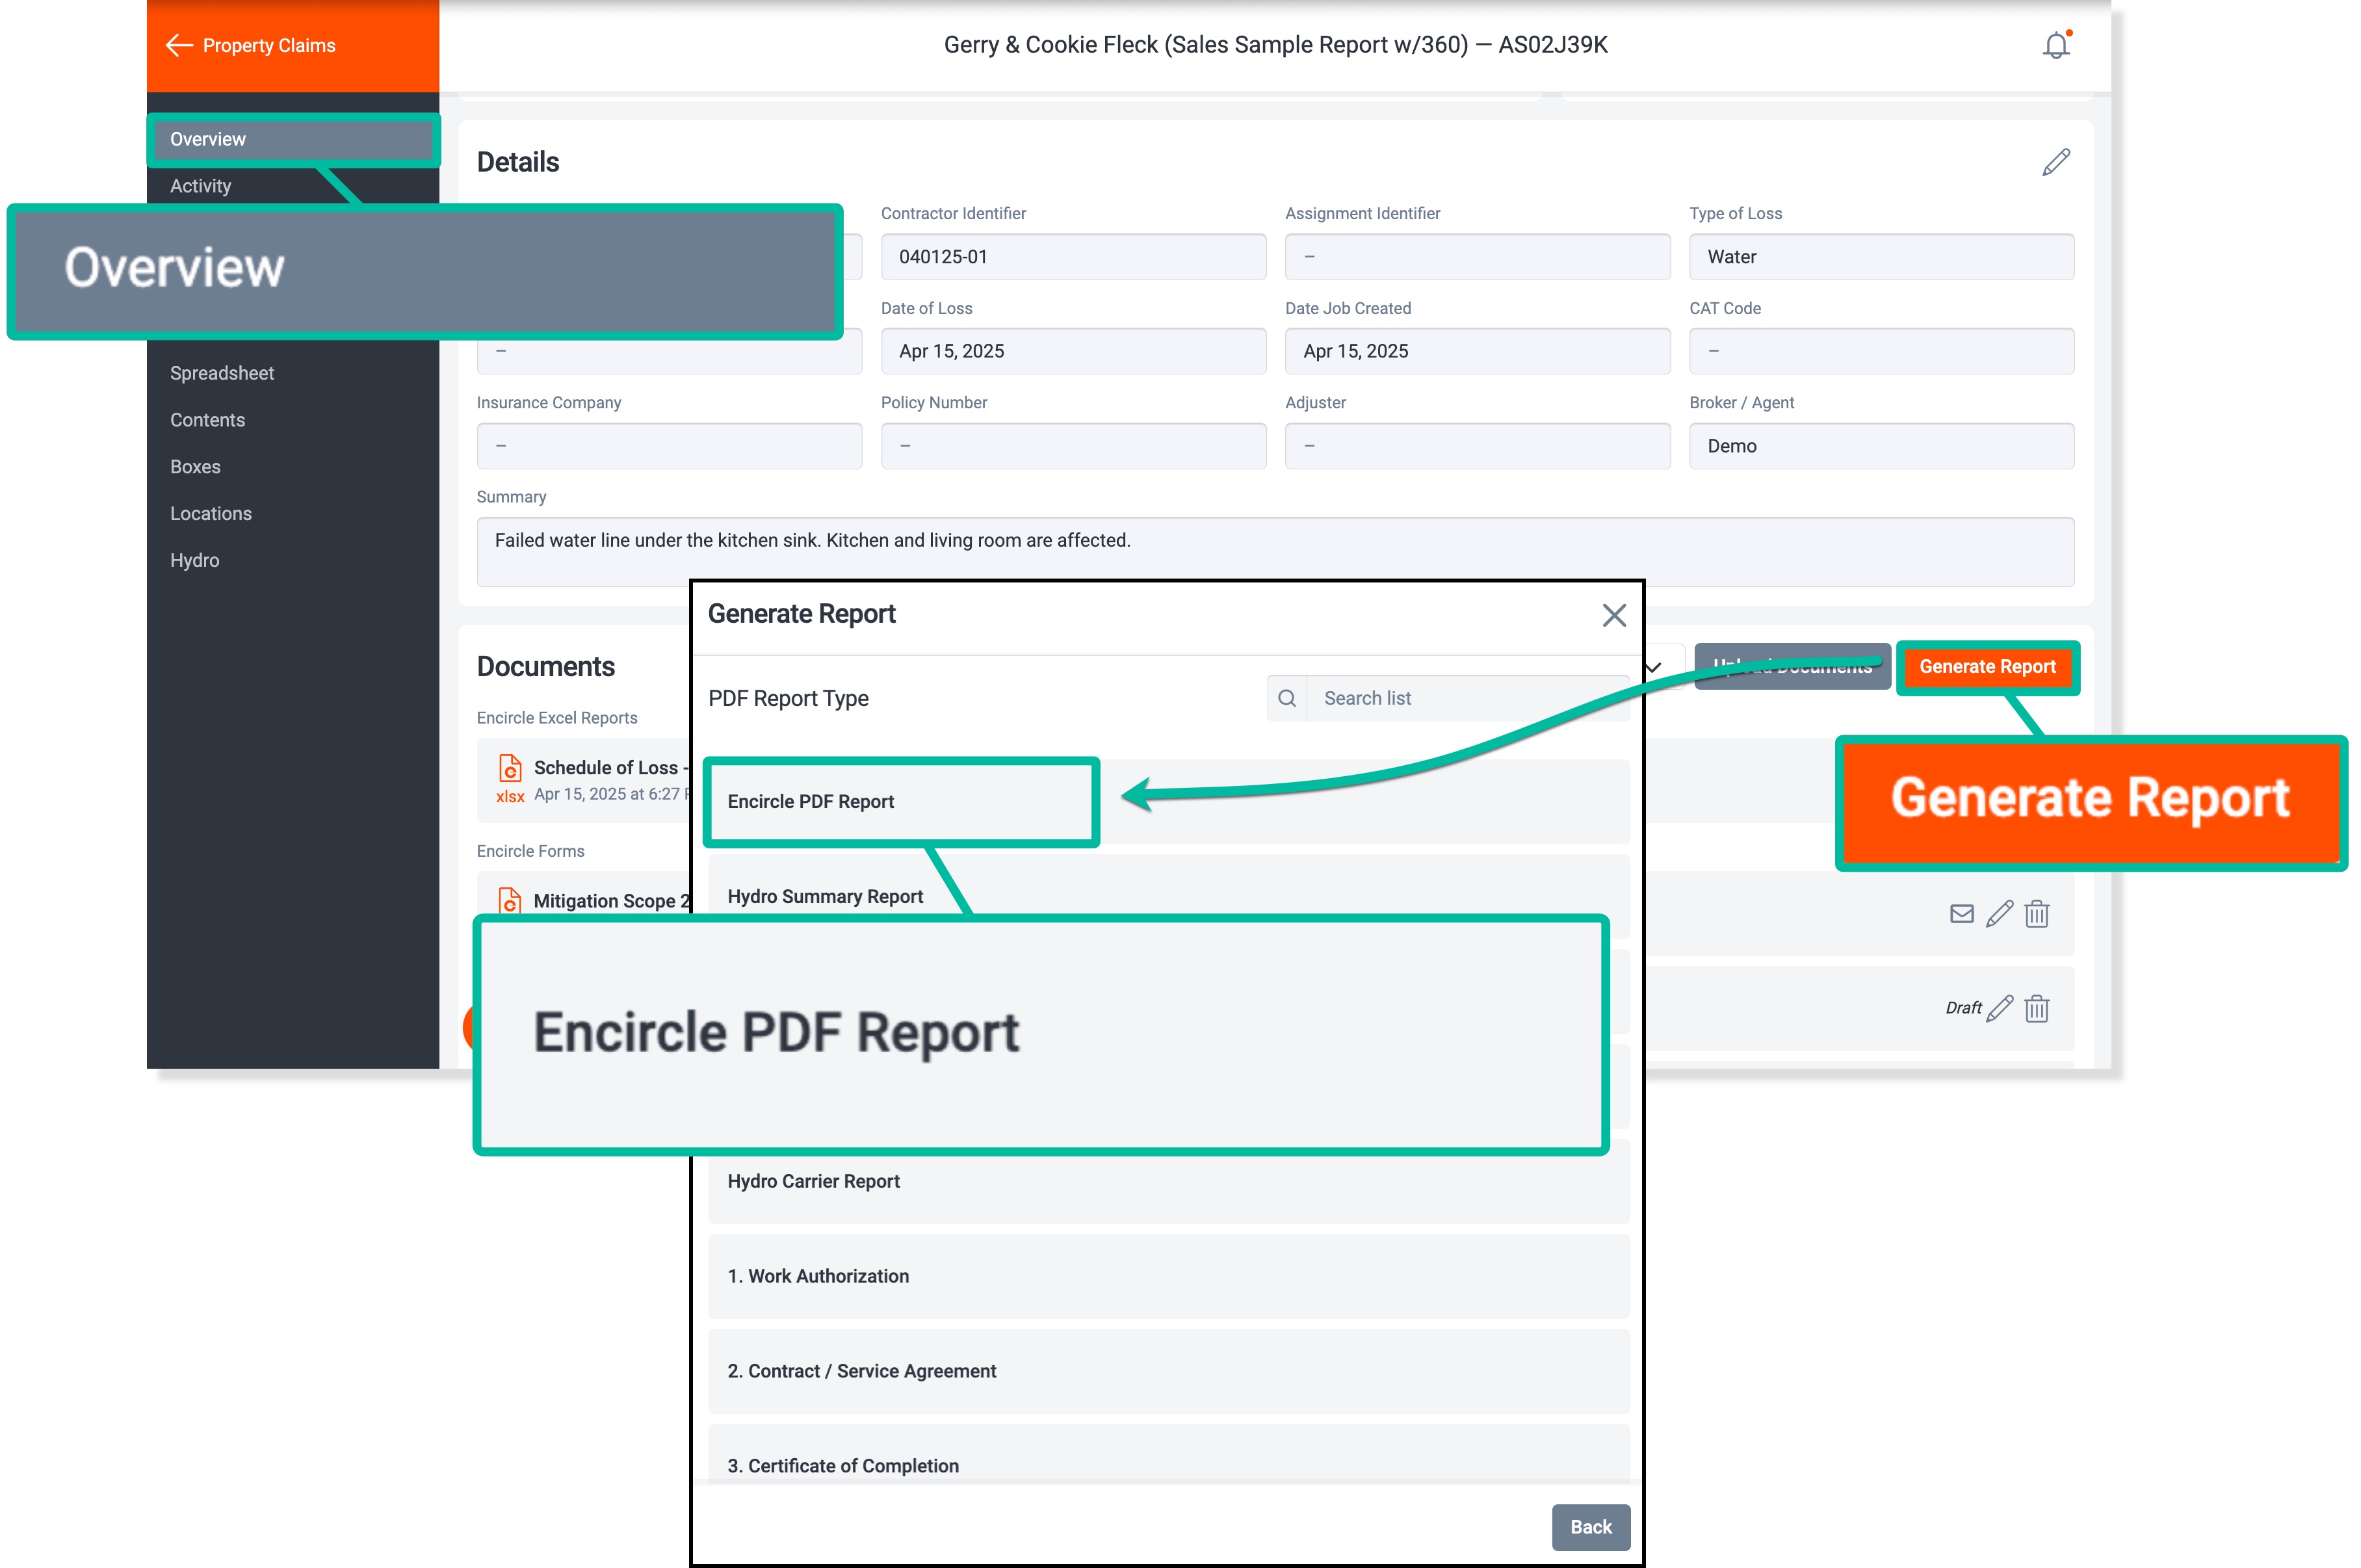Edit Details using the pencil icon
The image size is (2361, 1568).
pyautogui.click(x=2056, y=162)
